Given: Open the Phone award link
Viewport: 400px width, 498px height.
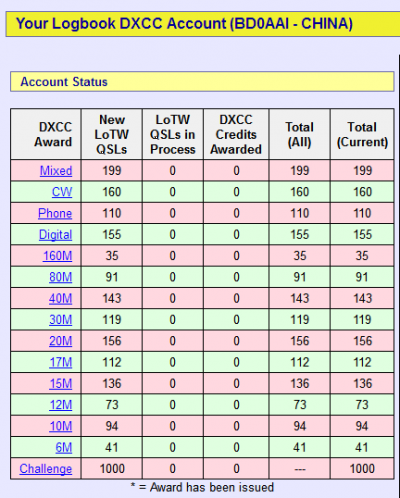Looking at the screenshot, I should coord(55,213).
